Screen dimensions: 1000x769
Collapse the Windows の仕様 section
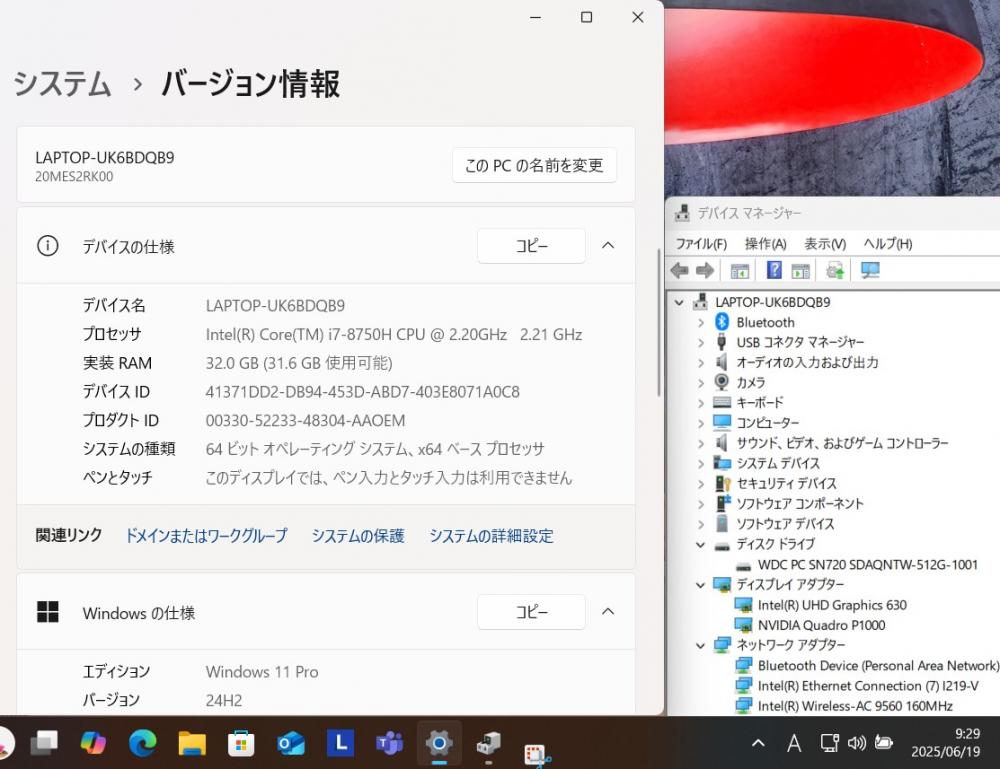point(608,612)
